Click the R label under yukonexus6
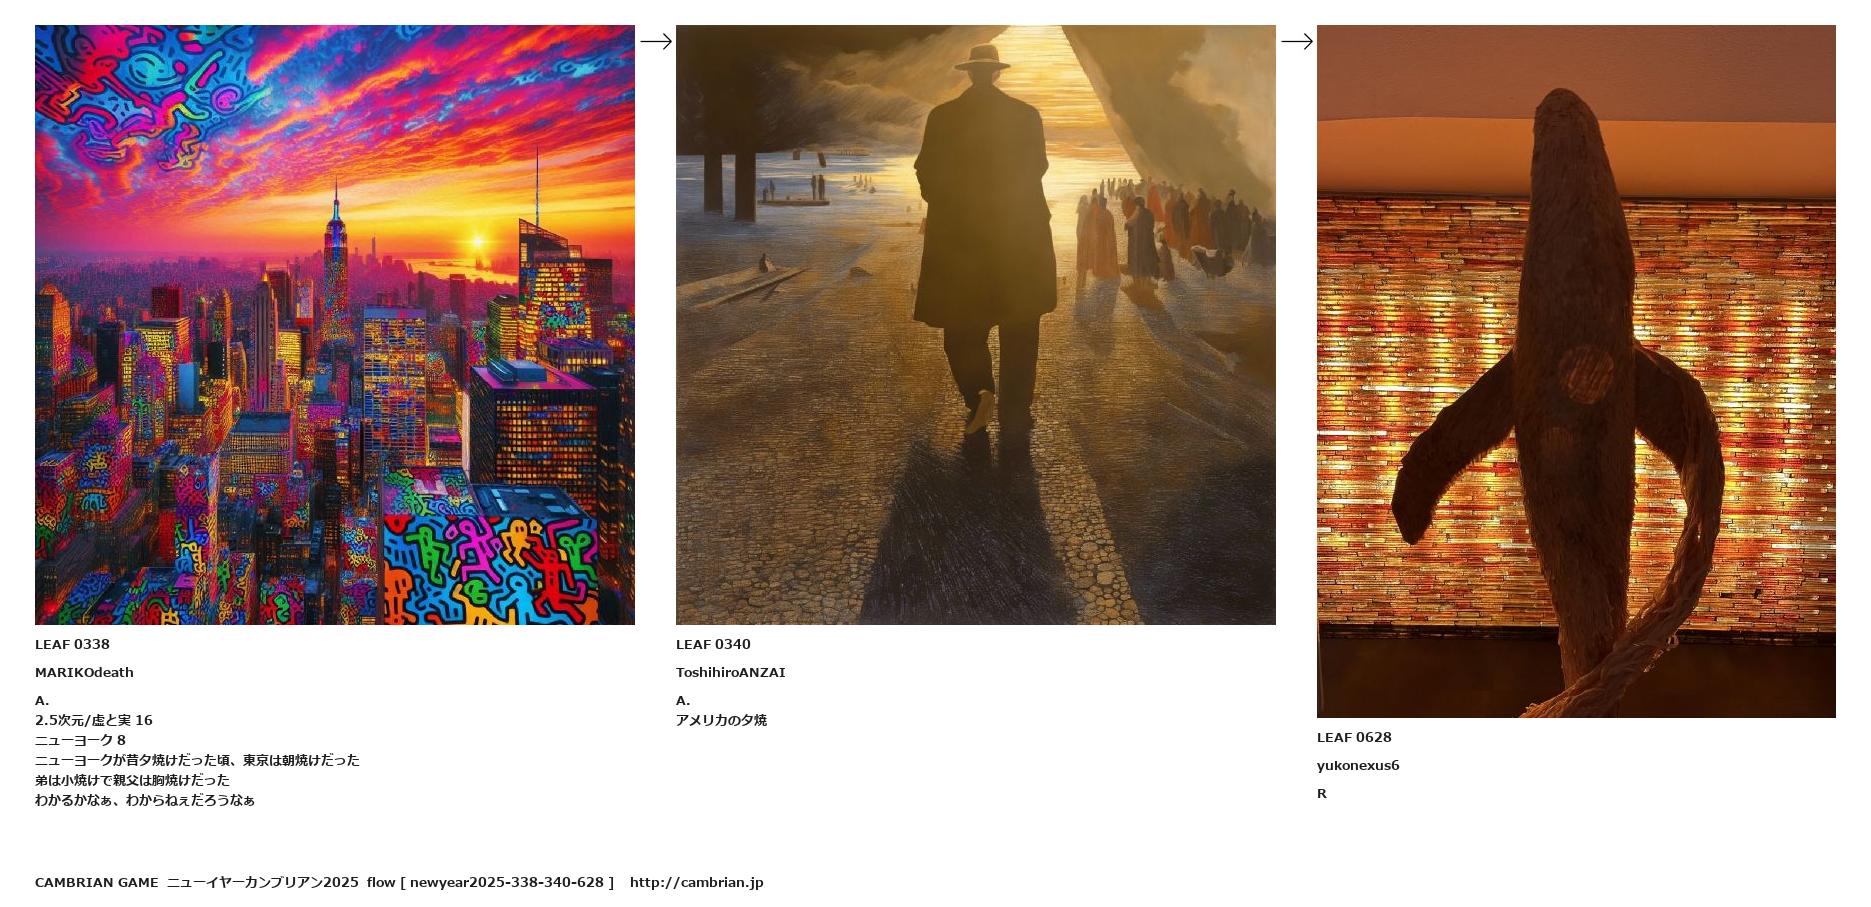 coord(1322,793)
